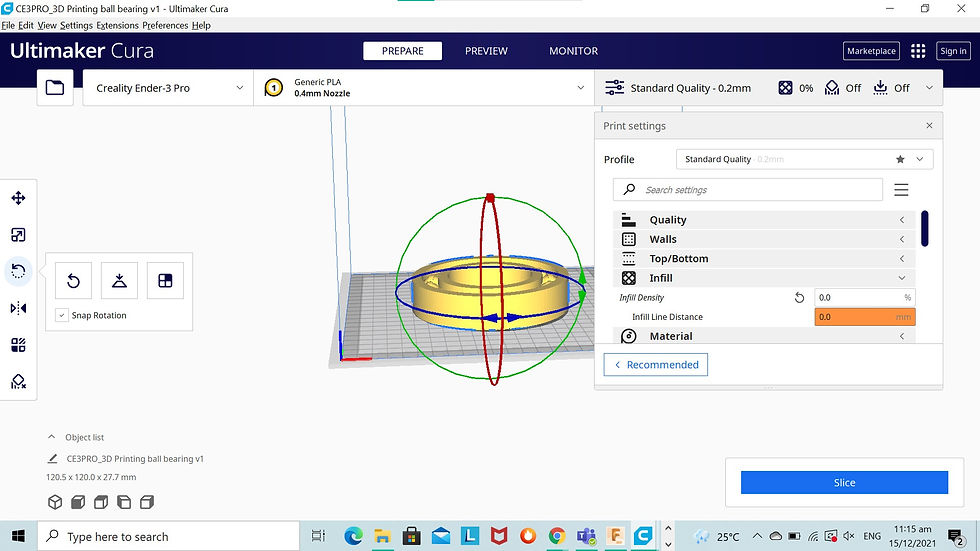Click the nozzle number 1 icon
980x551 pixels.
tap(273, 87)
